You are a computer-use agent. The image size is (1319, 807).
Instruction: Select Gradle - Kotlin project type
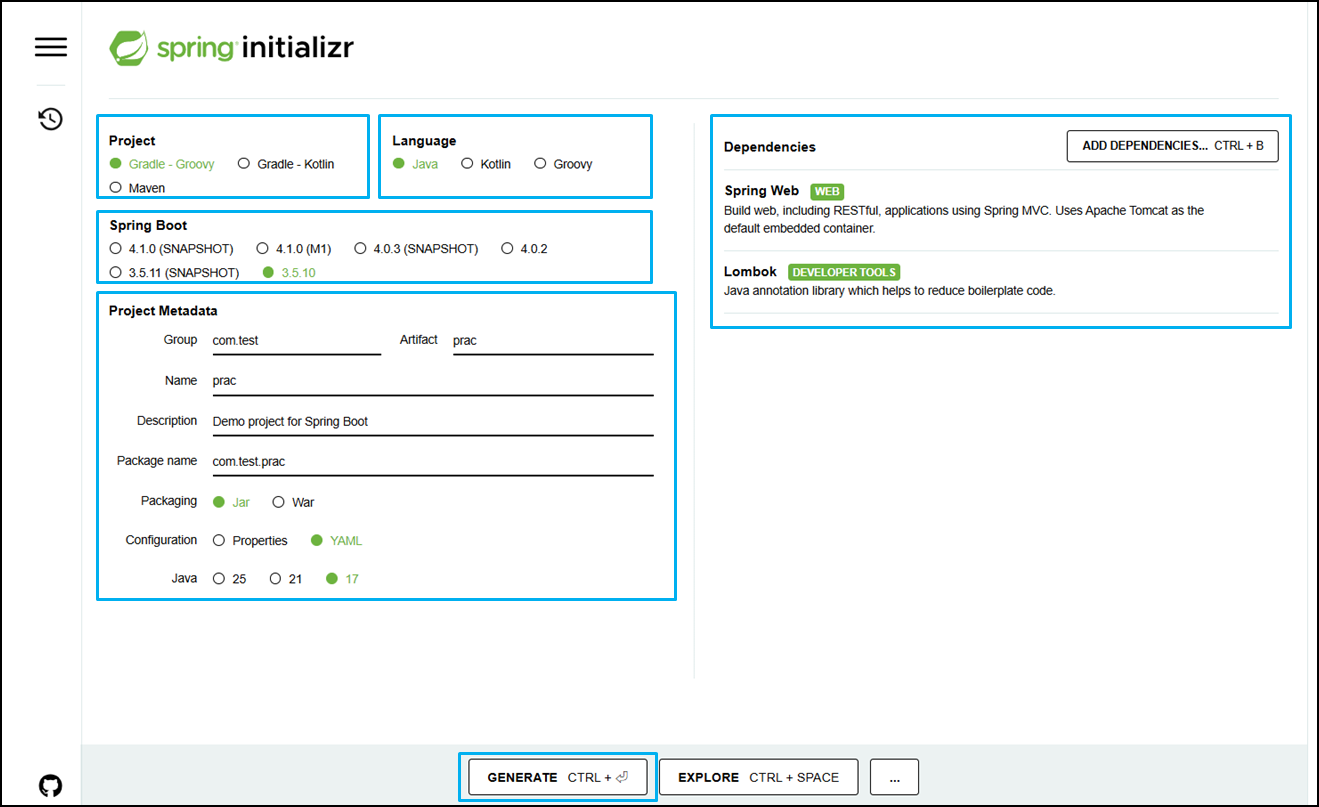(x=286, y=164)
